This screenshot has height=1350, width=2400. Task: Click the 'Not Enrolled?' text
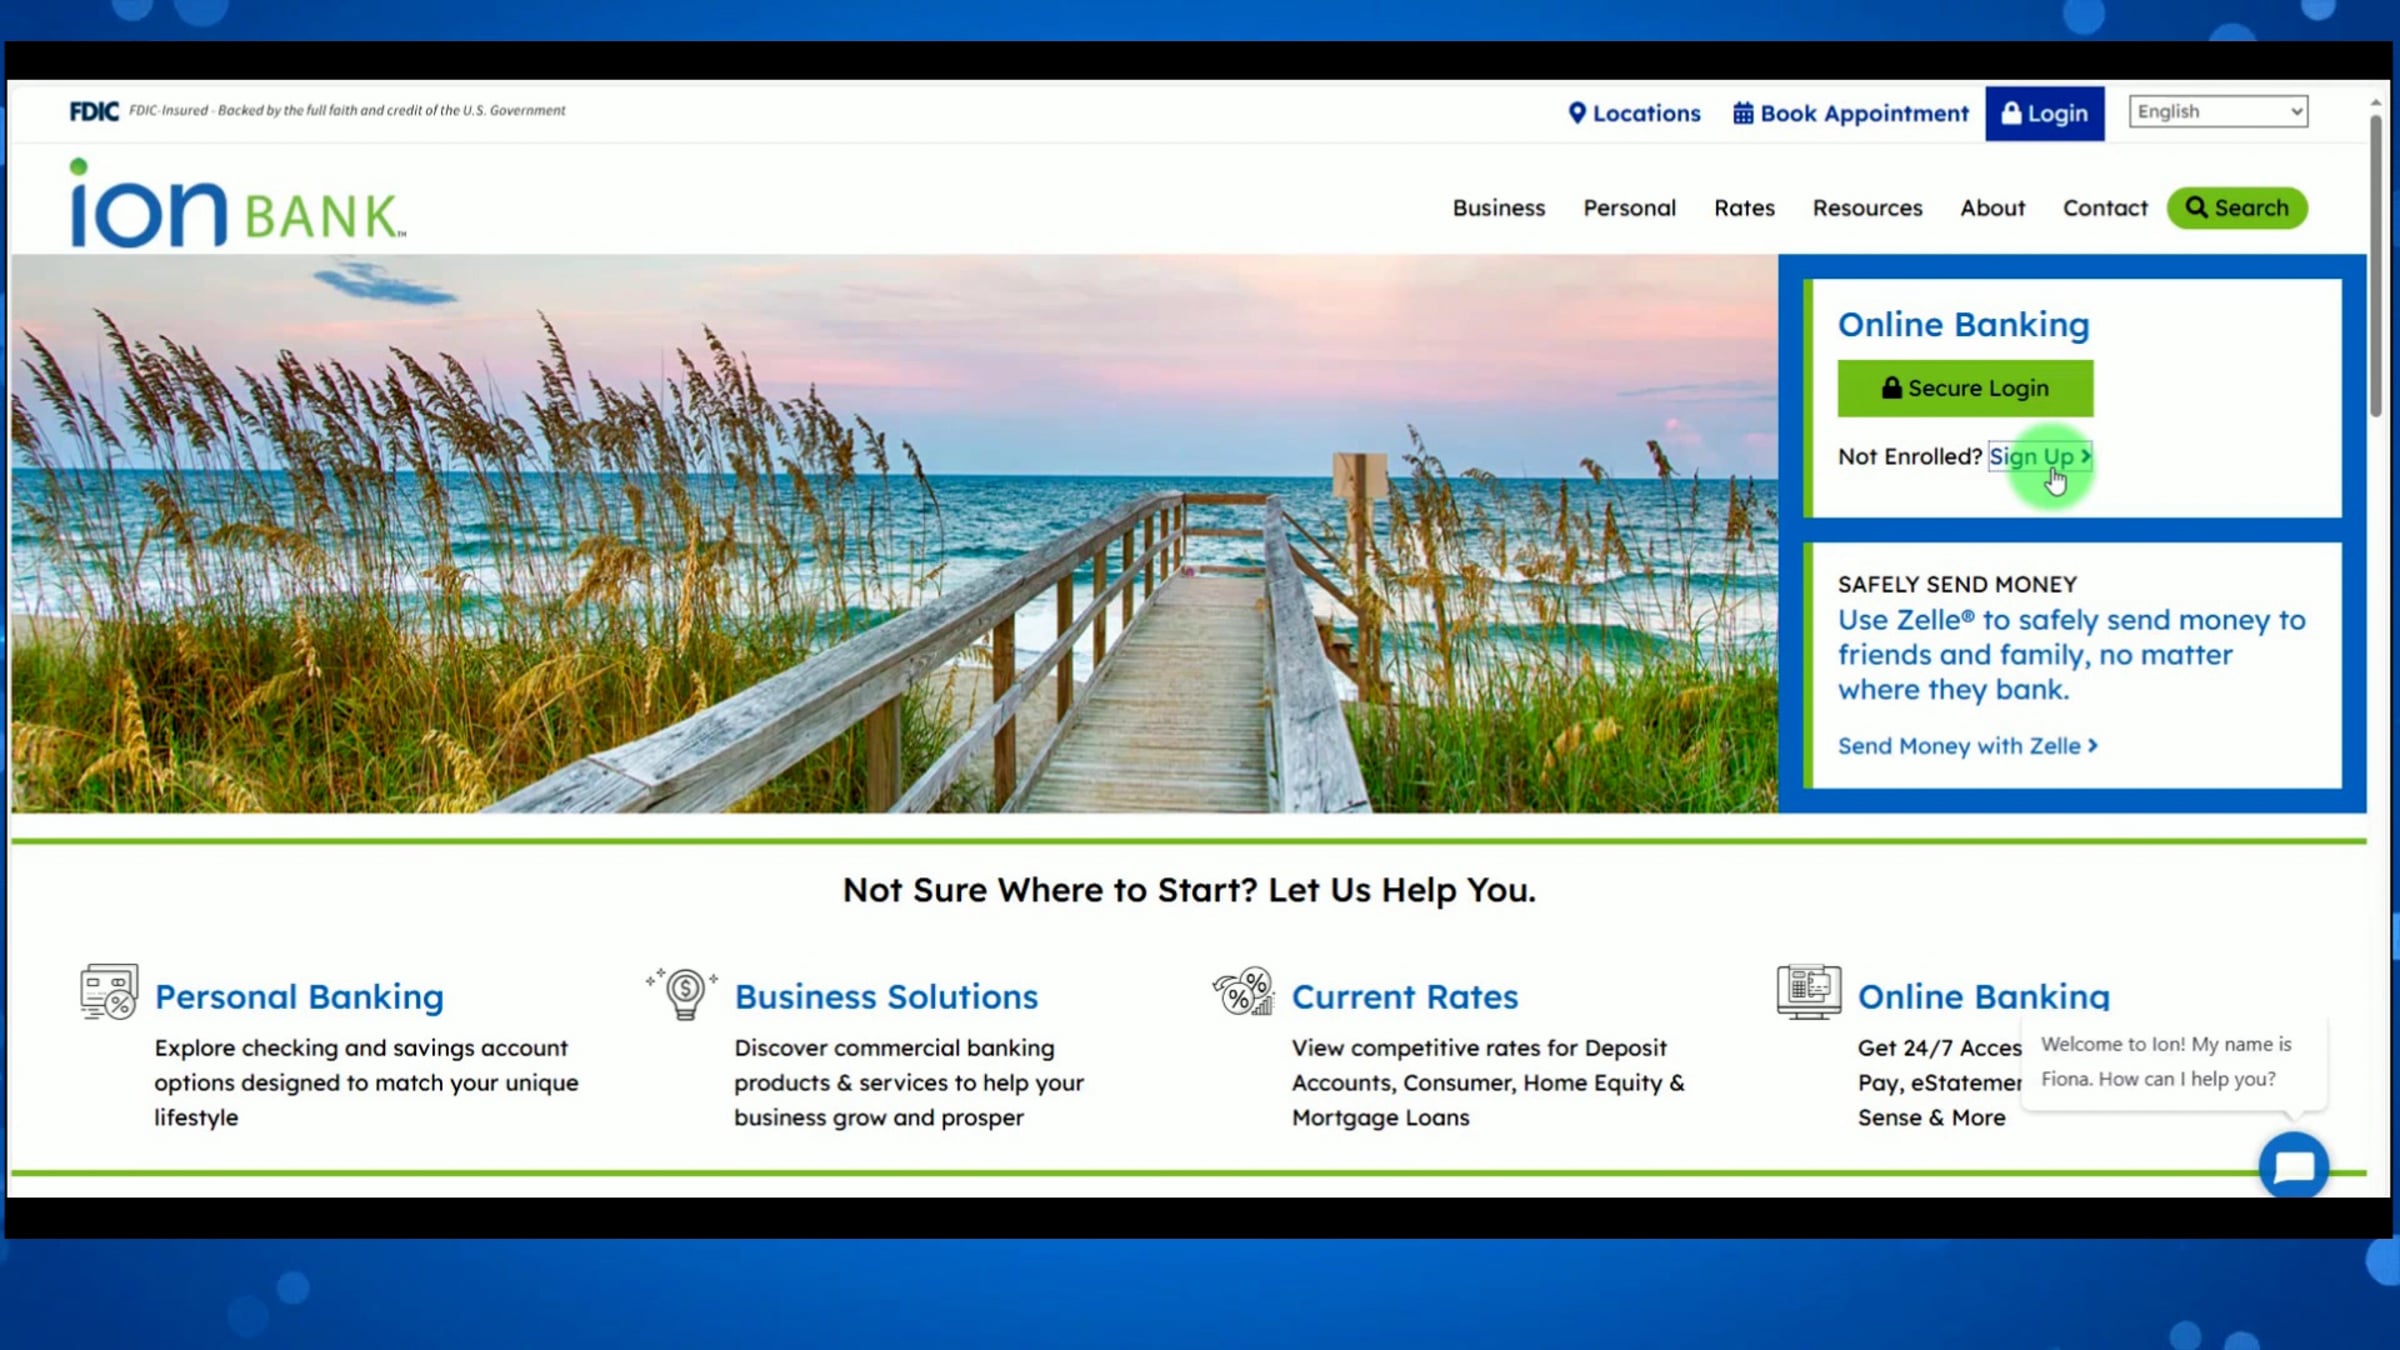[1909, 457]
